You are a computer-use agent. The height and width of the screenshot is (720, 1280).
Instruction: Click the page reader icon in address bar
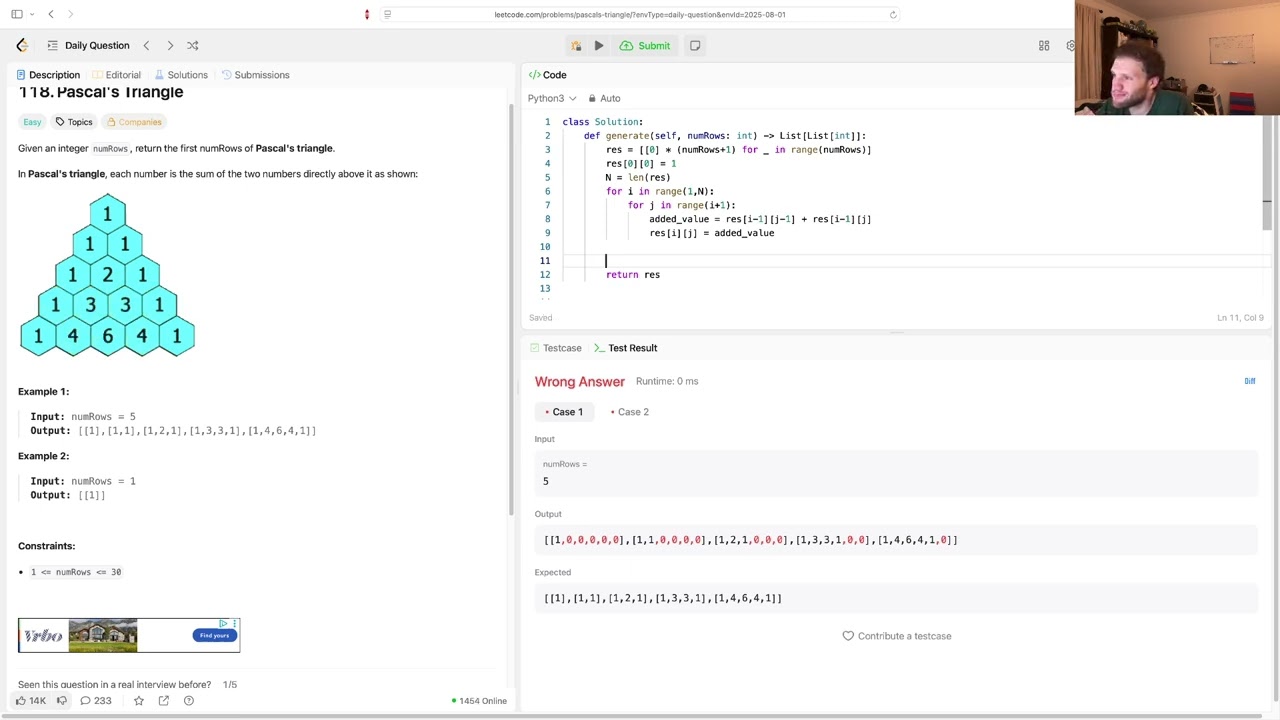387,14
